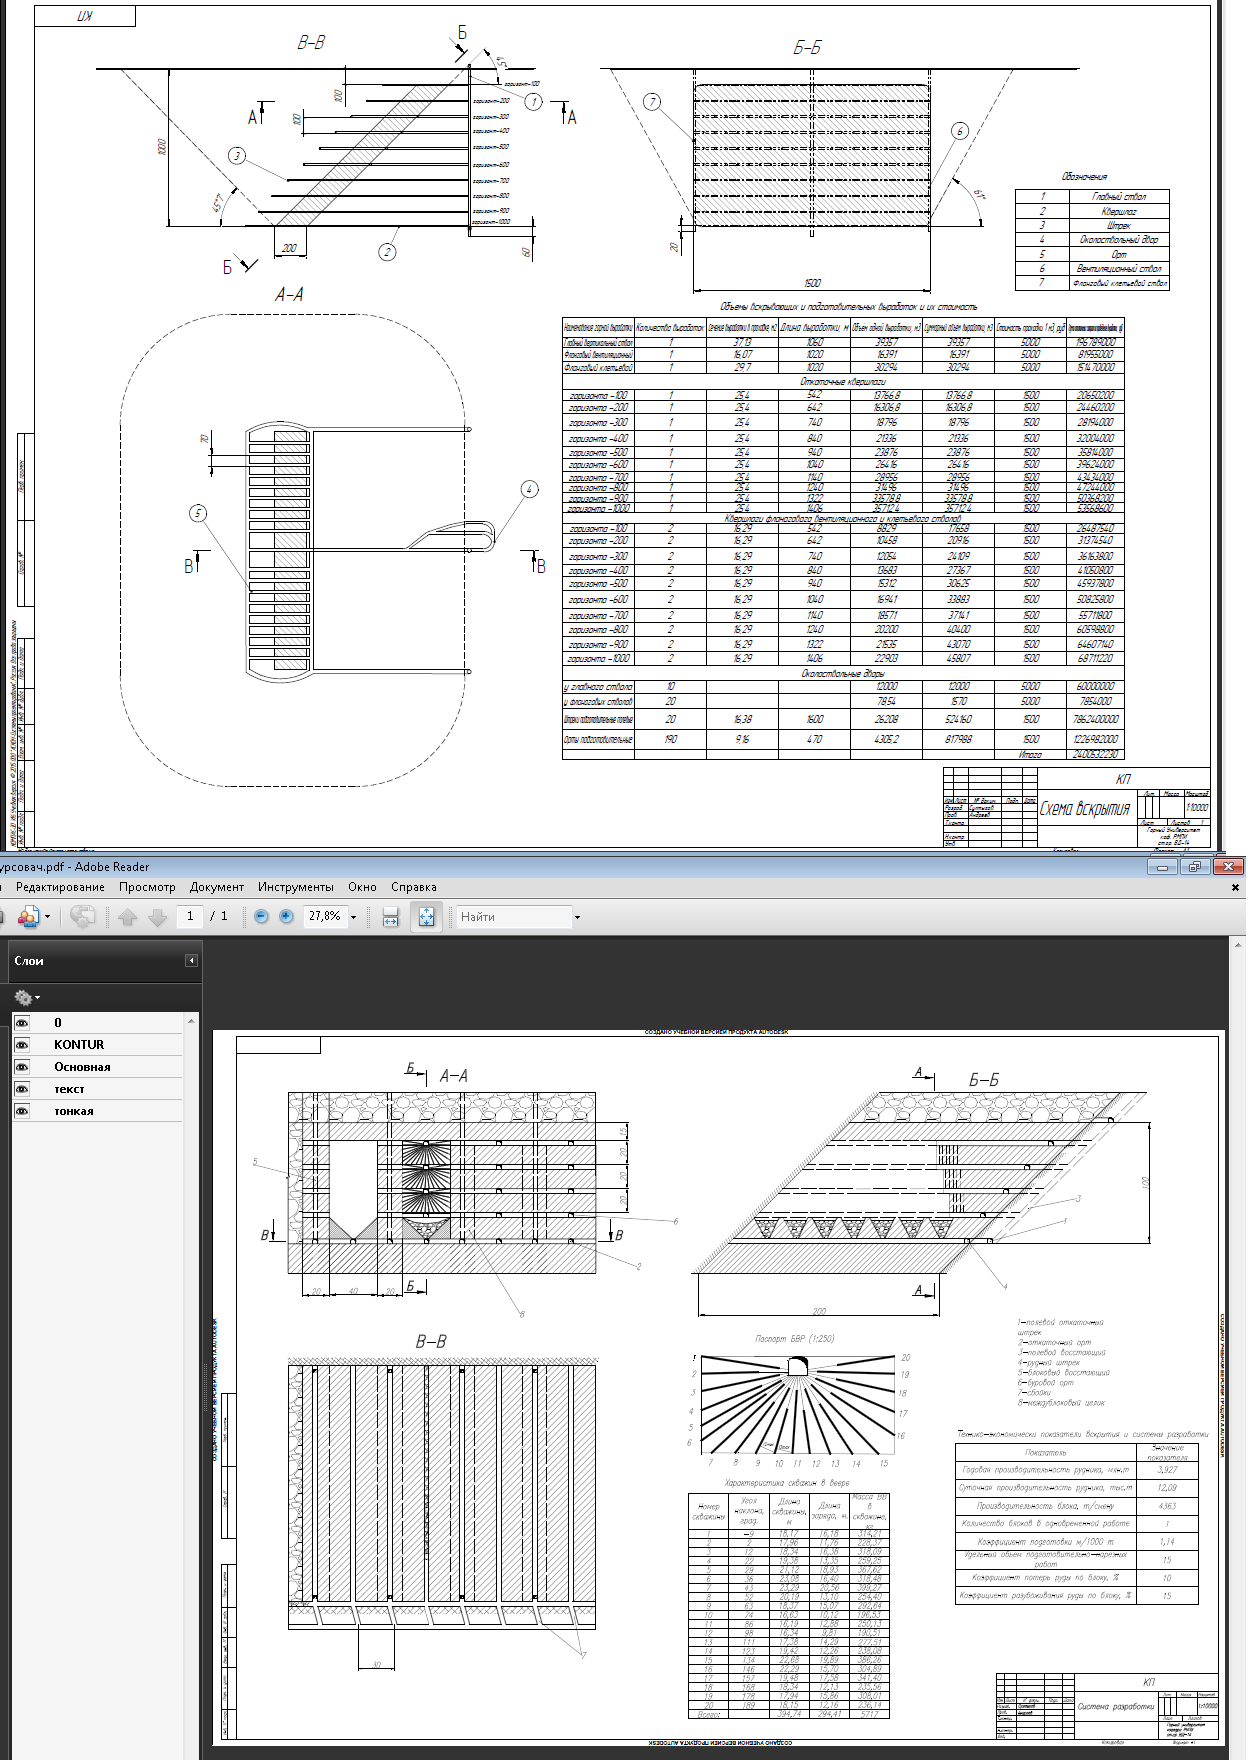The width and height of the screenshot is (1248, 1760).
Task: Hide layer 0 using its eye icon
Action: pyautogui.click(x=22, y=1023)
